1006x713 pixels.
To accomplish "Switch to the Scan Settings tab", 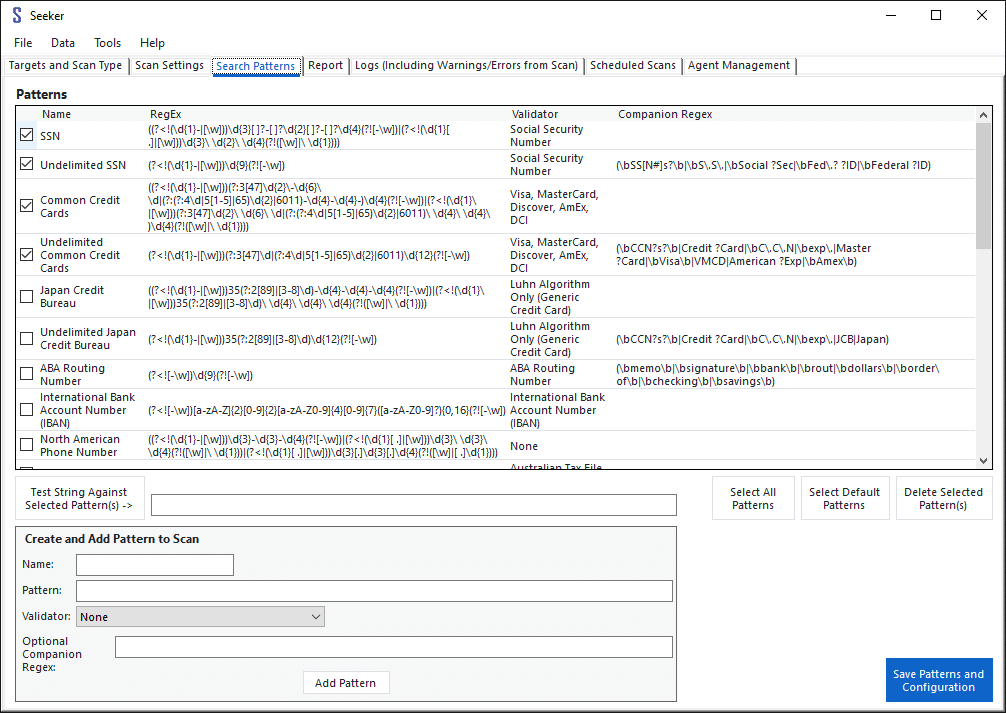I will (169, 65).
